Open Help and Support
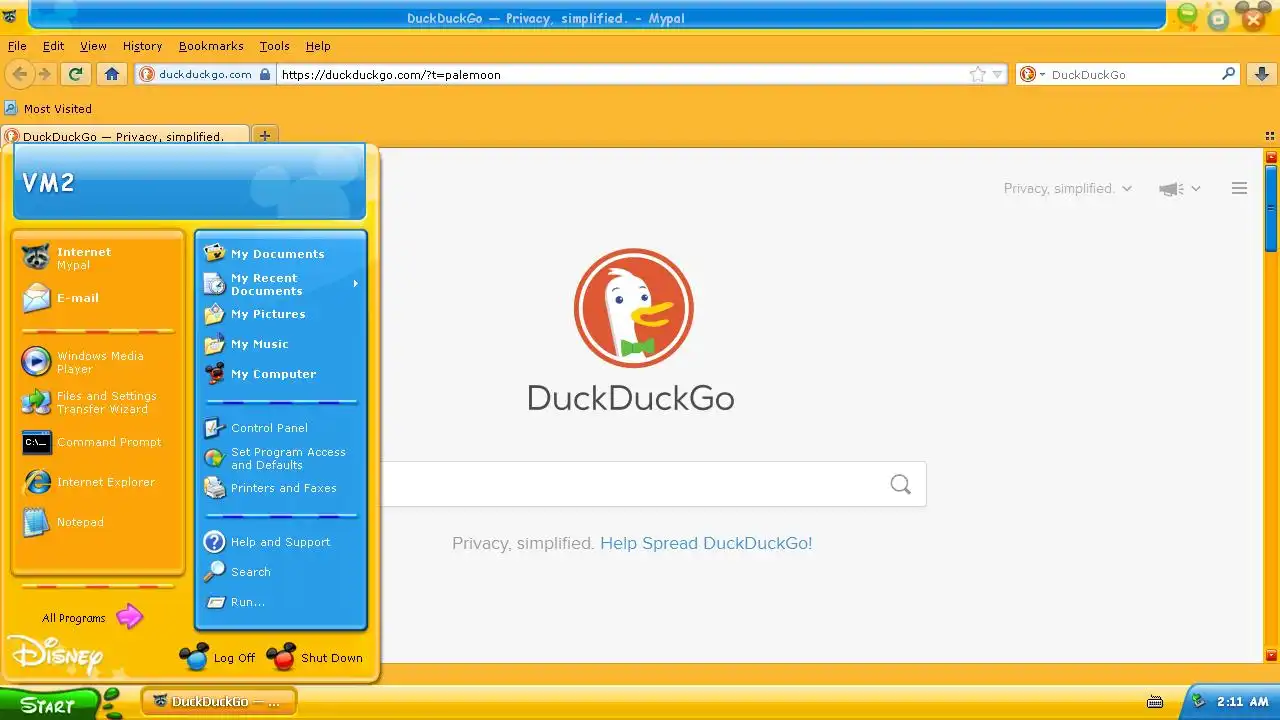Image resolution: width=1280 pixels, height=720 pixels. tap(280, 542)
